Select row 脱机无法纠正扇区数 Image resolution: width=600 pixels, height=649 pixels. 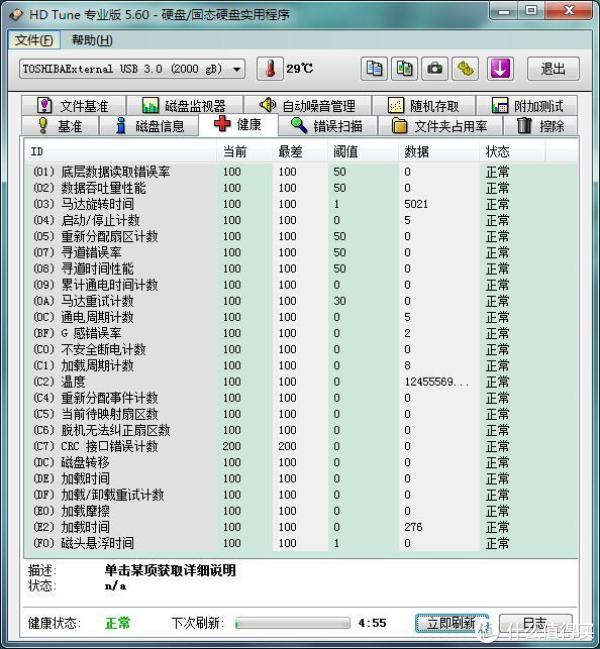pyautogui.click(x=301, y=430)
